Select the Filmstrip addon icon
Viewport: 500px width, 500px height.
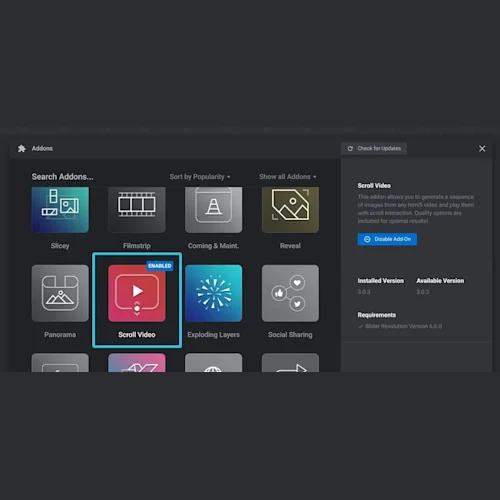tap(137, 210)
